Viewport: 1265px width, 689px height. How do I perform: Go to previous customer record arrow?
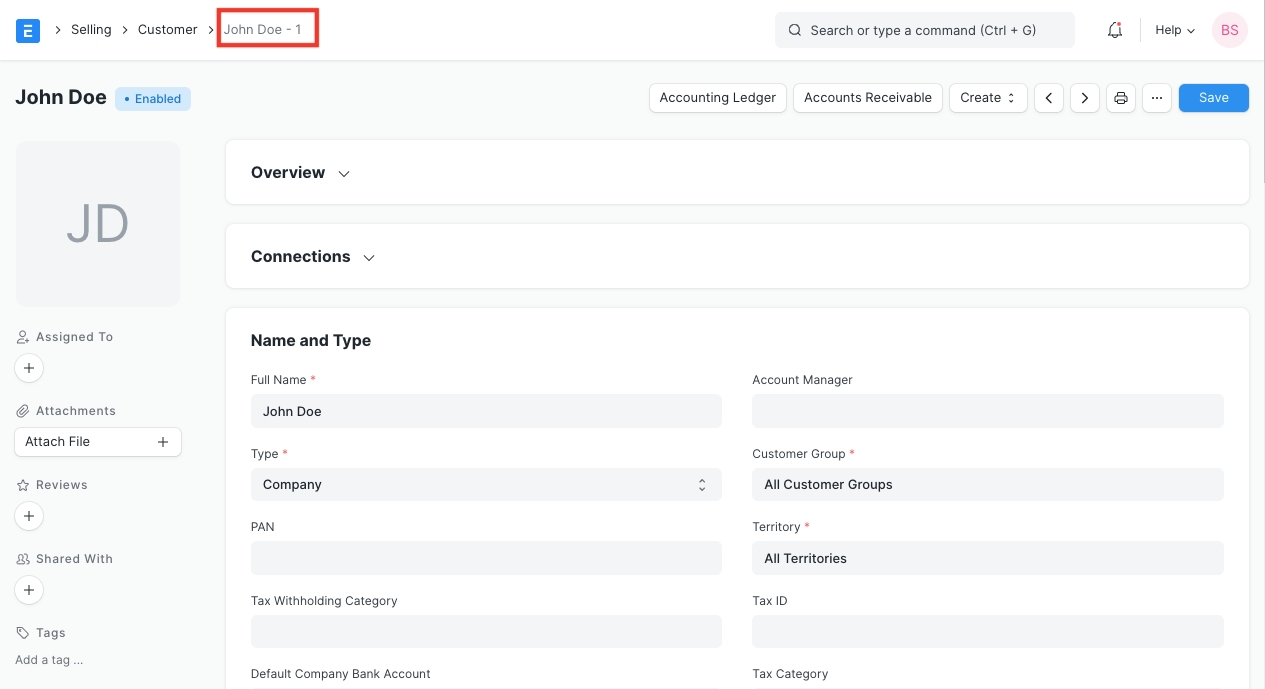click(x=1048, y=98)
